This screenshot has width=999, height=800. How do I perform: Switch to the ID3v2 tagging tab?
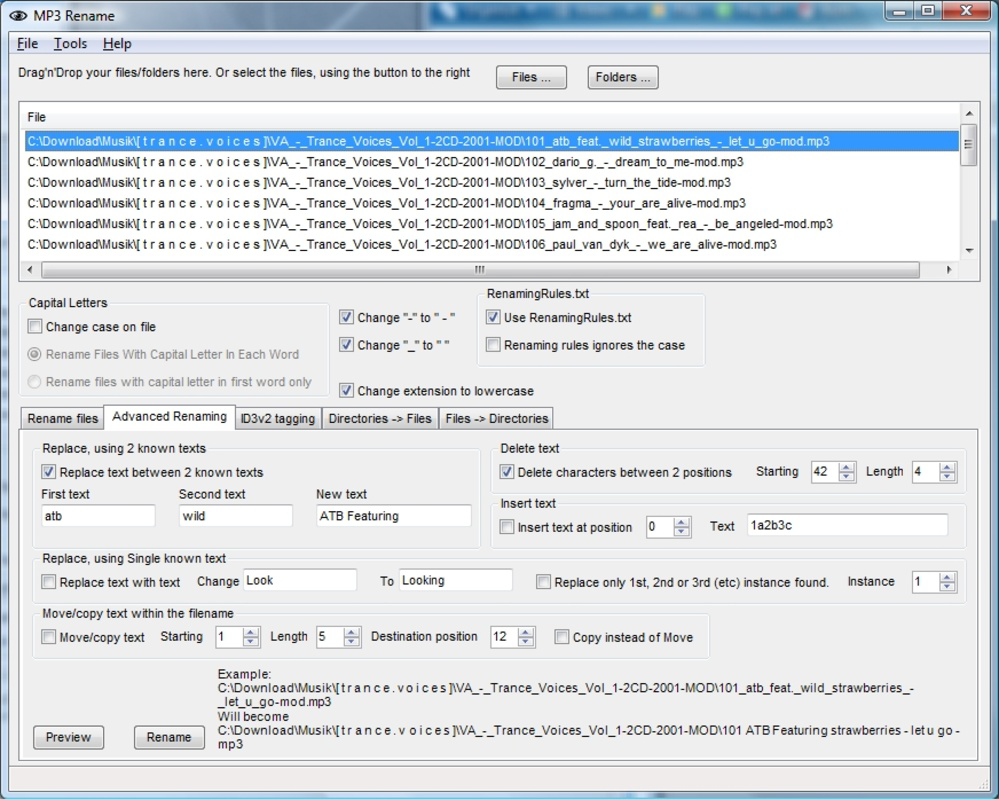tap(278, 418)
